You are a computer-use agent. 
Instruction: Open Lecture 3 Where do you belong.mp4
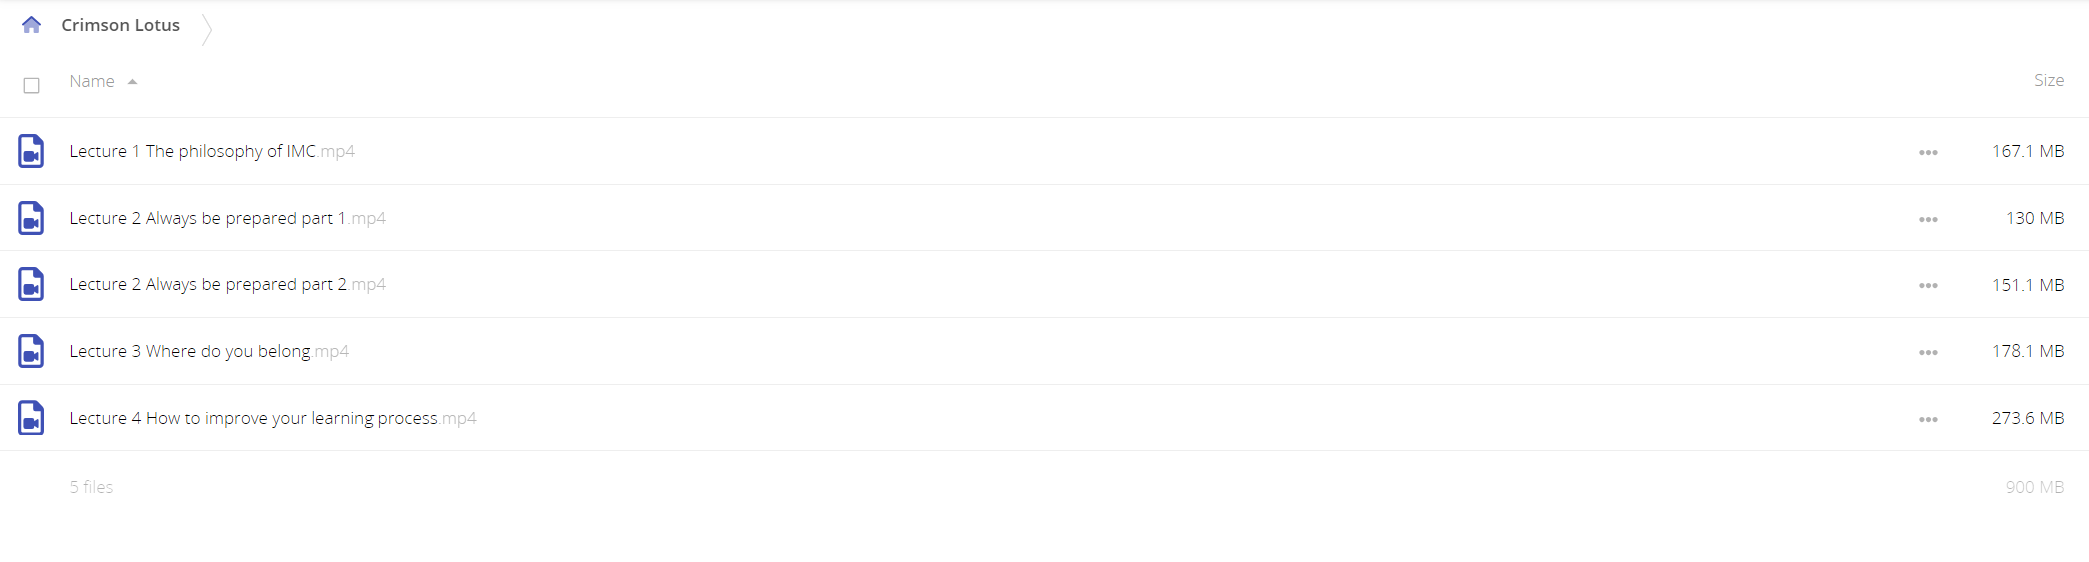[209, 351]
